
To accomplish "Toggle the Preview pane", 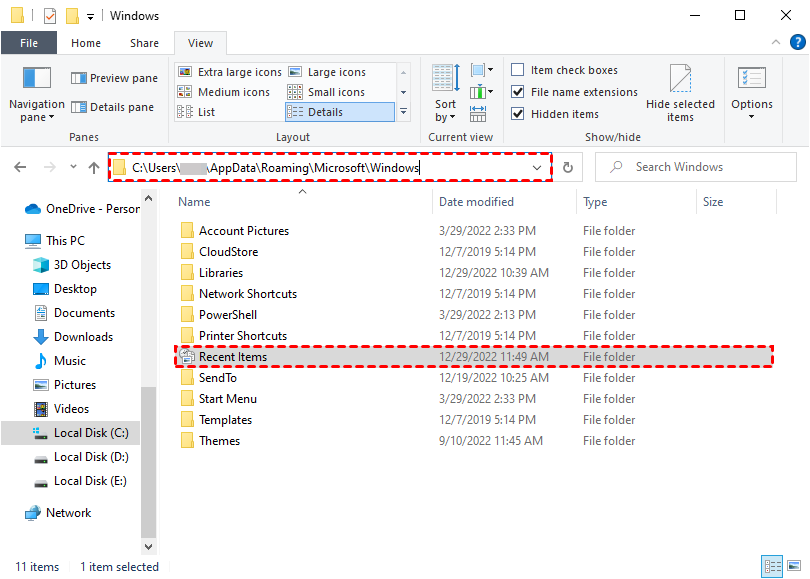I will [x=115, y=78].
